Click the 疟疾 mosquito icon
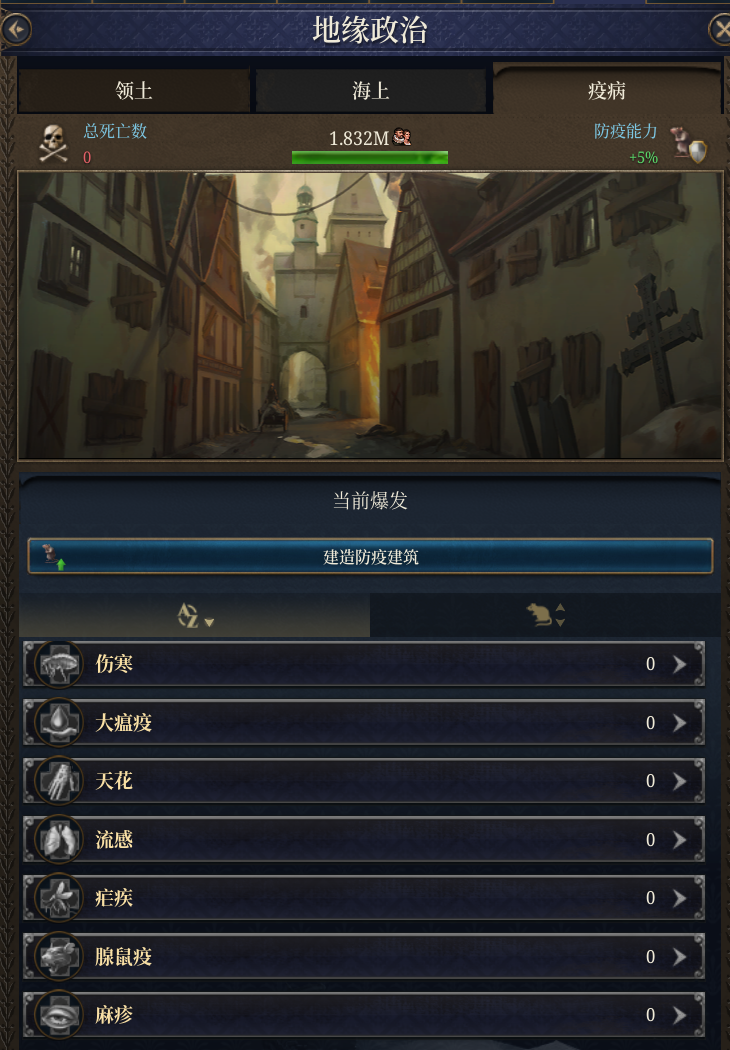Screen dimensions: 730x1050 [x=59, y=898]
